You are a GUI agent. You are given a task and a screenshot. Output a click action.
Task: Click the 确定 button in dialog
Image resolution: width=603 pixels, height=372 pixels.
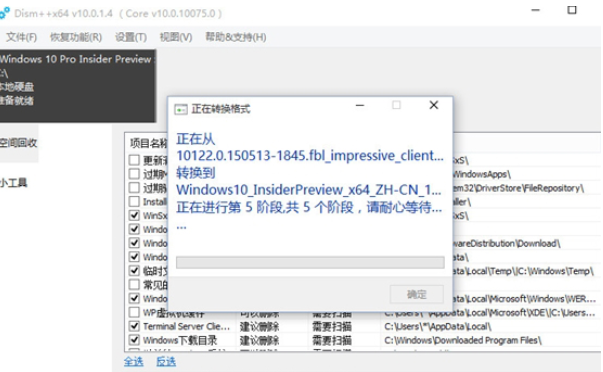click(x=416, y=294)
